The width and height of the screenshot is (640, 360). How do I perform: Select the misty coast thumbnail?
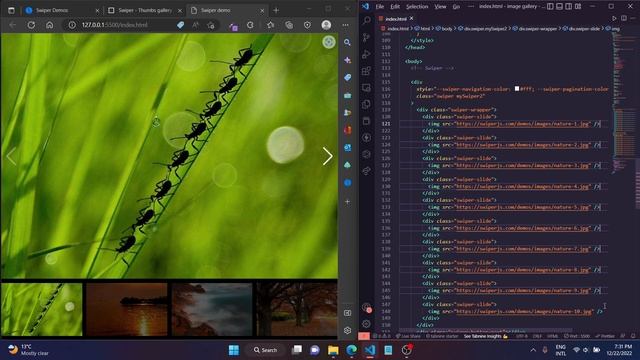tap(212, 309)
